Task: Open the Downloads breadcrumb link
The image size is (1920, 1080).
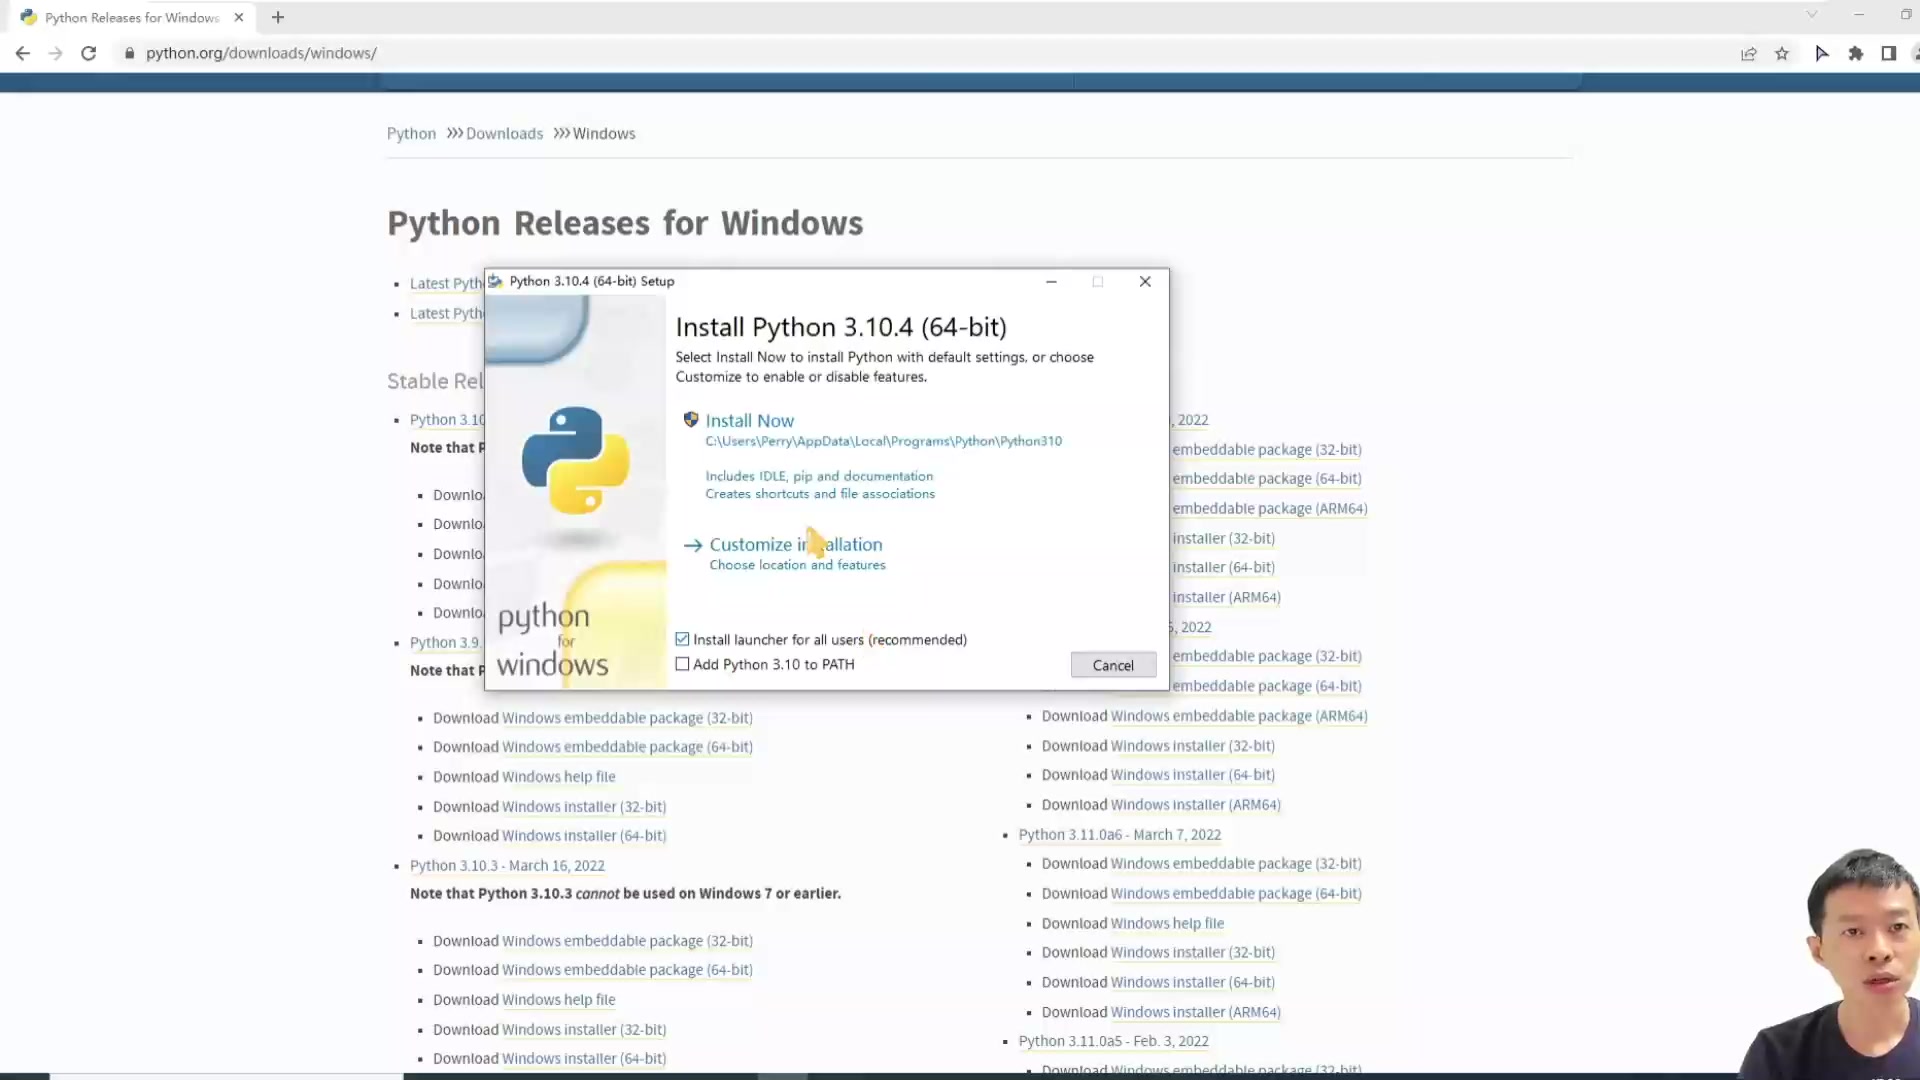Action: tap(504, 134)
